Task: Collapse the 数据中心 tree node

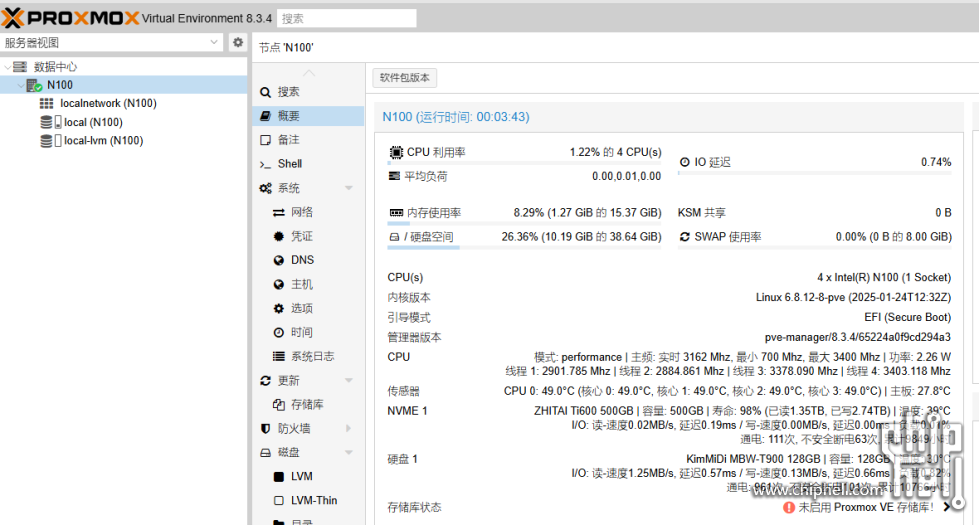Action: click(7, 67)
